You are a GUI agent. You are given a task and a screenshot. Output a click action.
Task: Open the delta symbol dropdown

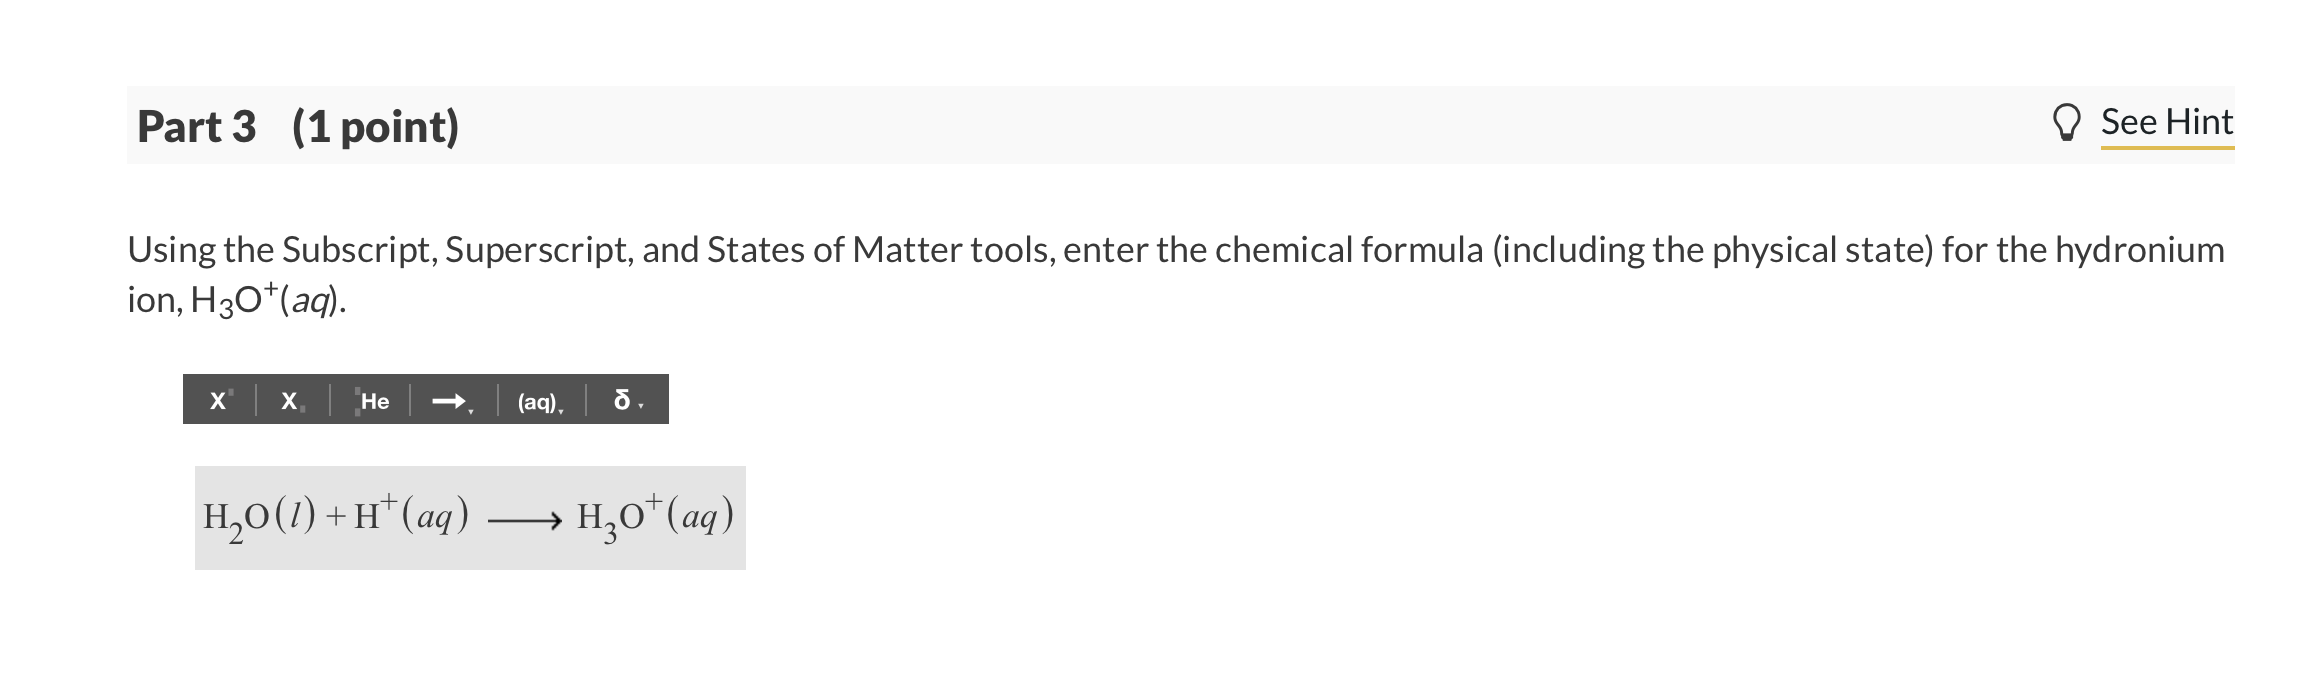click(641, 405)
